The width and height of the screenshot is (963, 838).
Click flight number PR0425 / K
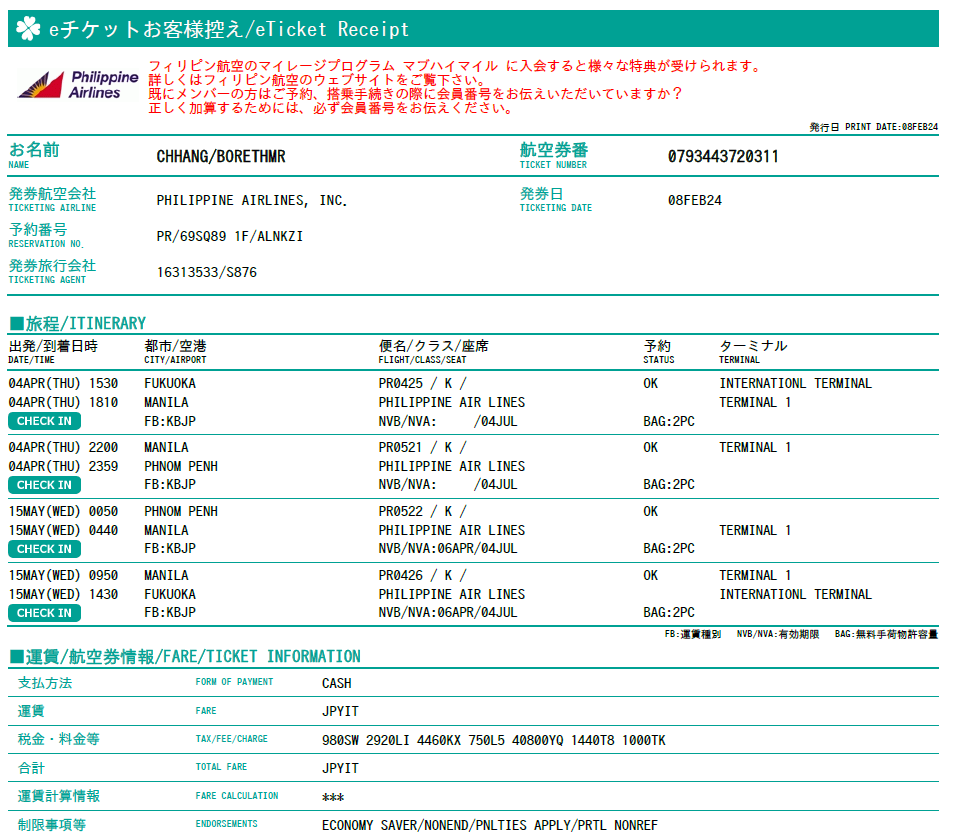coord(422,383)
